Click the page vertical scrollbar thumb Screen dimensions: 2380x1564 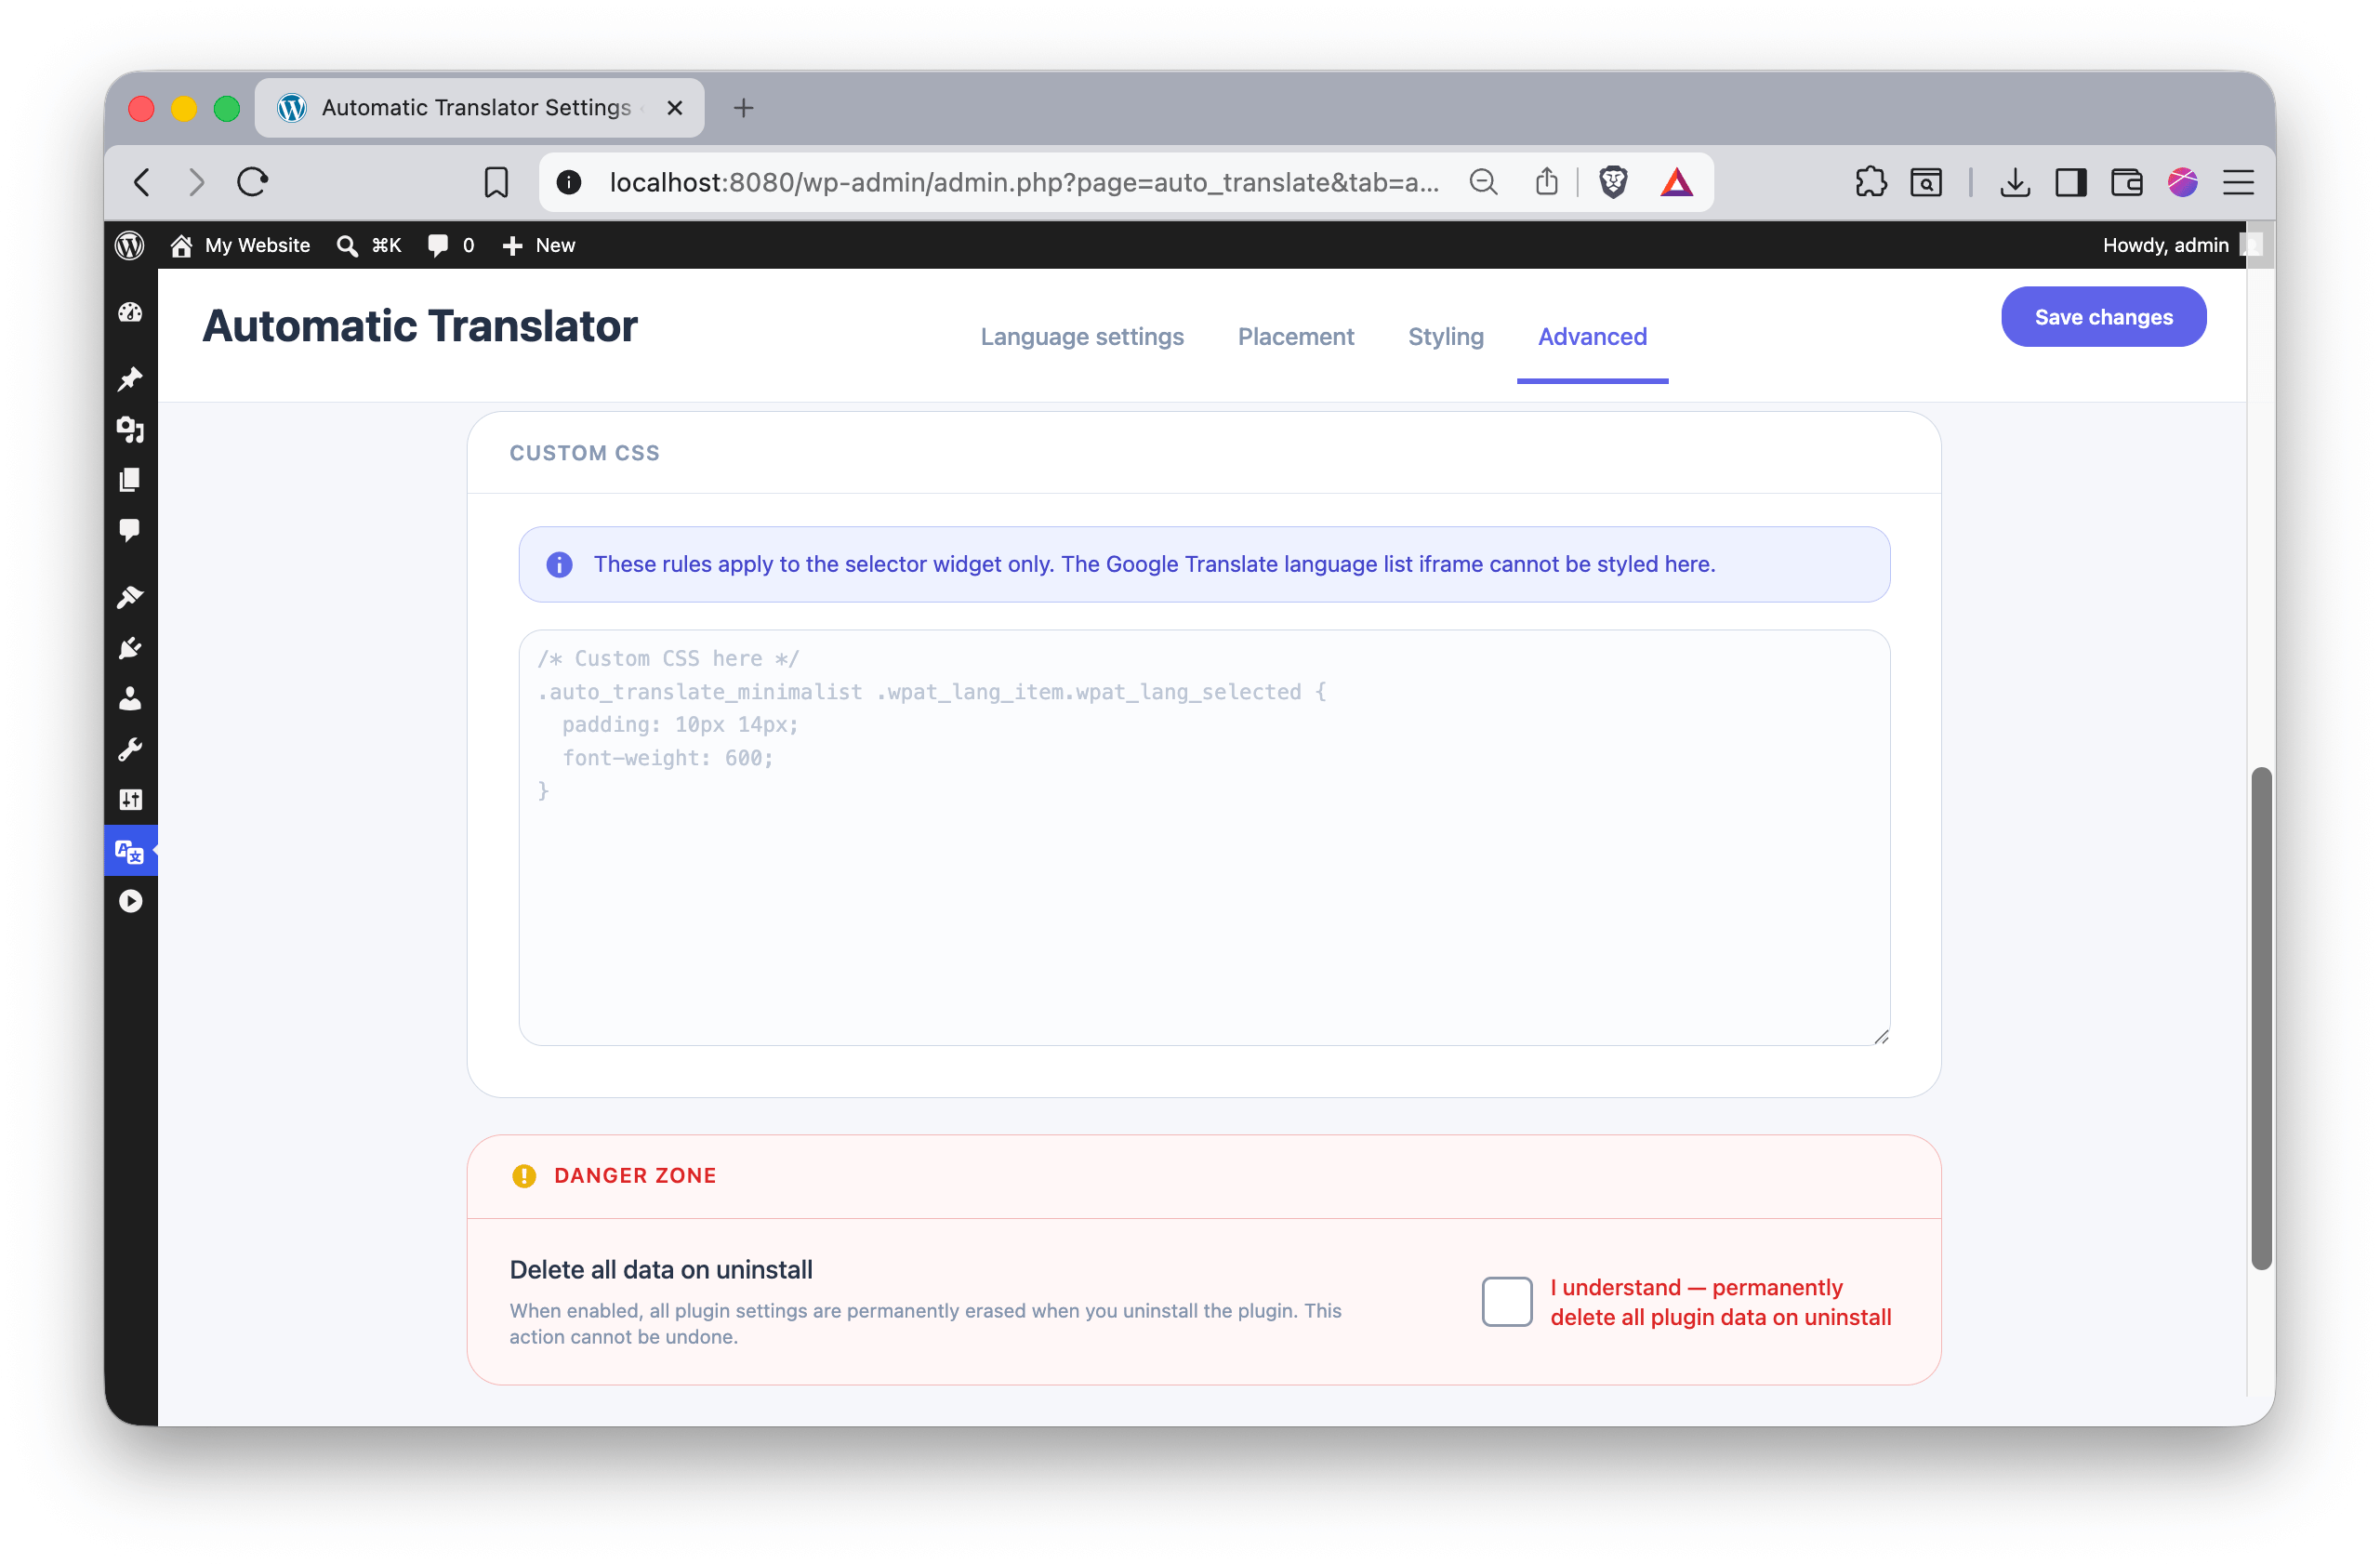(2261, 1018)
